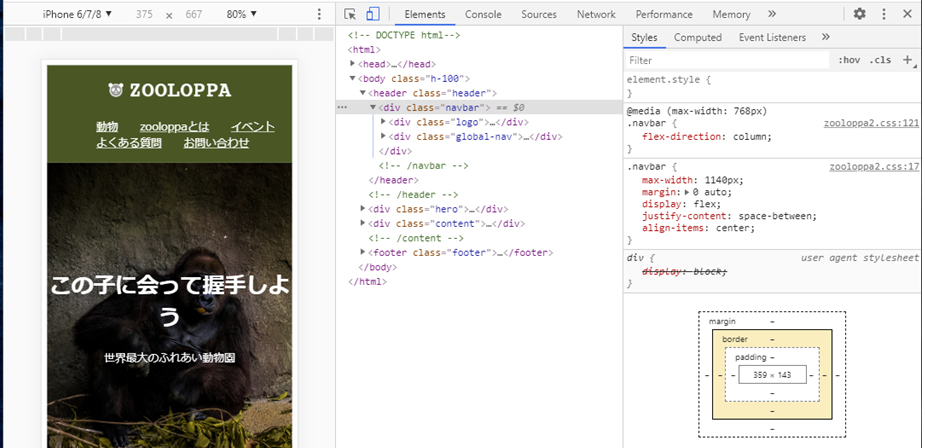Click the よくある質問 nav link
Screen dimensions: 925x448
tap(129, 142)
